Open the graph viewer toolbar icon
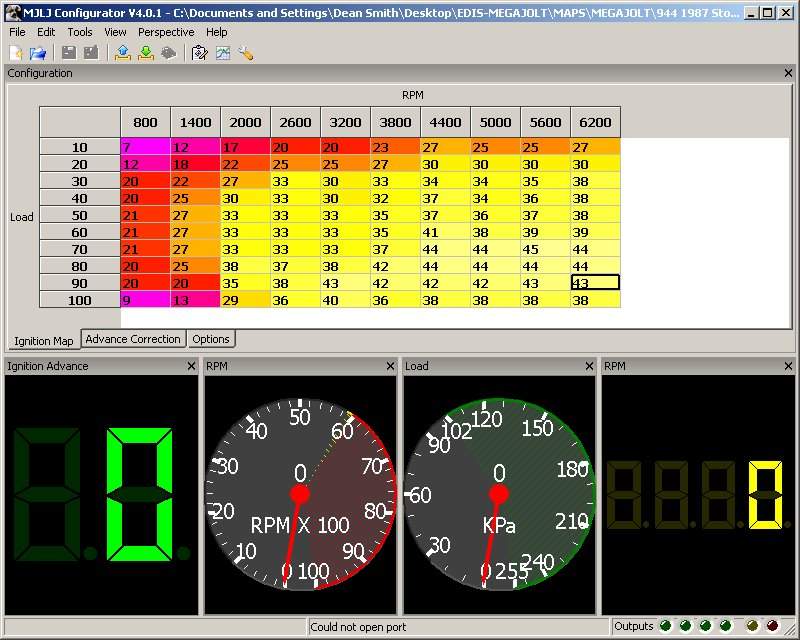This screenshot has height=640, width=800. (x=222, y=52)
